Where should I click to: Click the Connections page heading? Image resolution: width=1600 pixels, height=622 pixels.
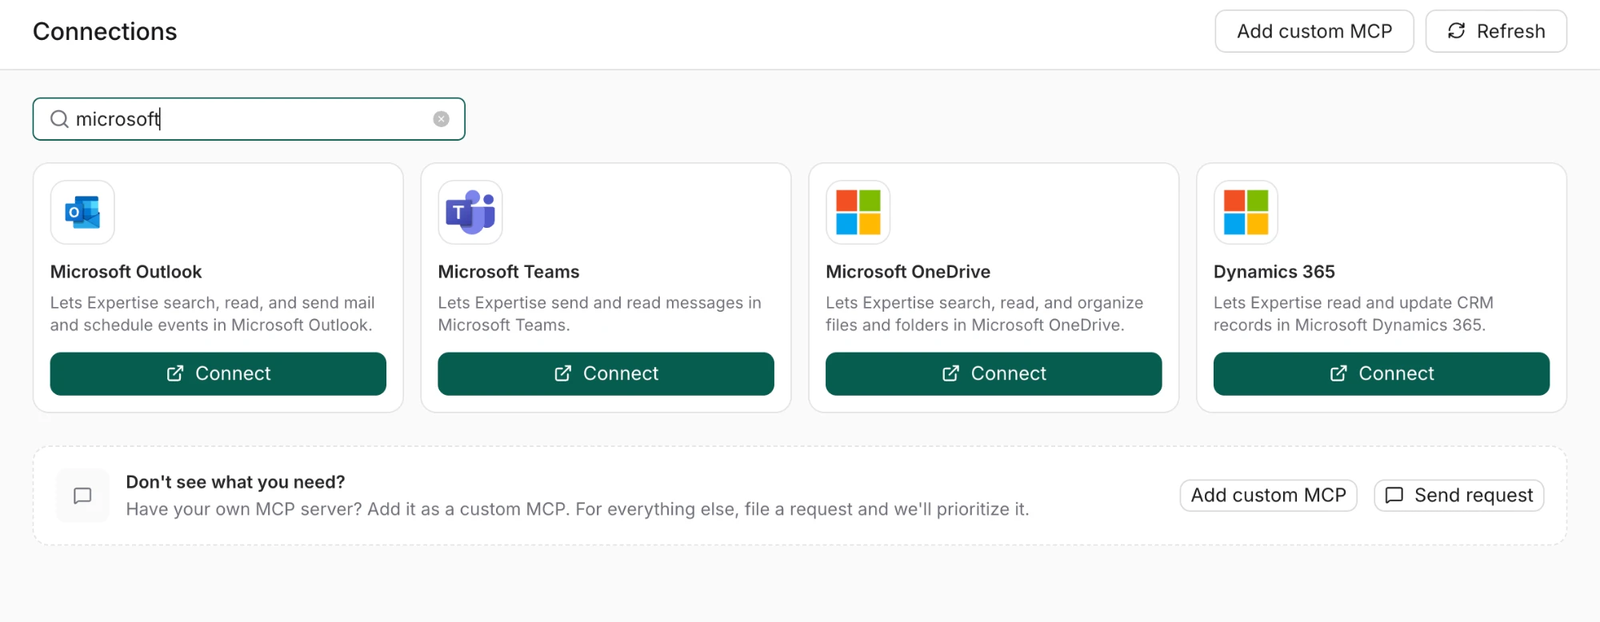coord(105,31)
